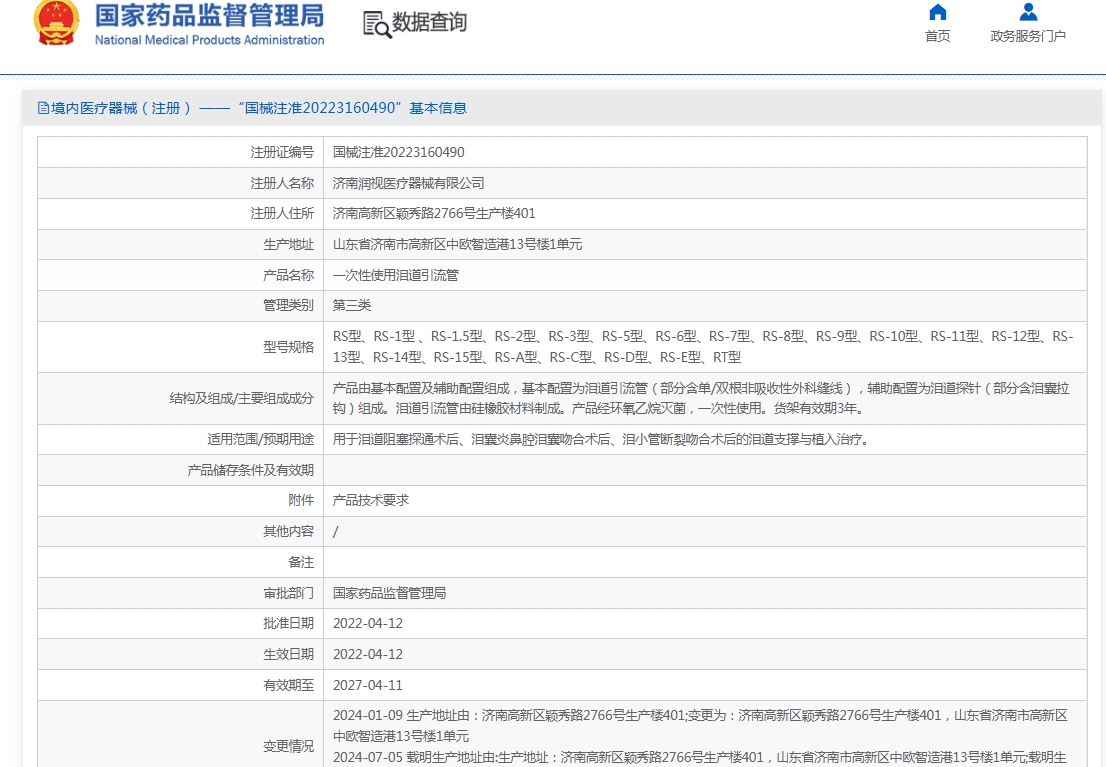Open 首页 link text

point(937,36)
